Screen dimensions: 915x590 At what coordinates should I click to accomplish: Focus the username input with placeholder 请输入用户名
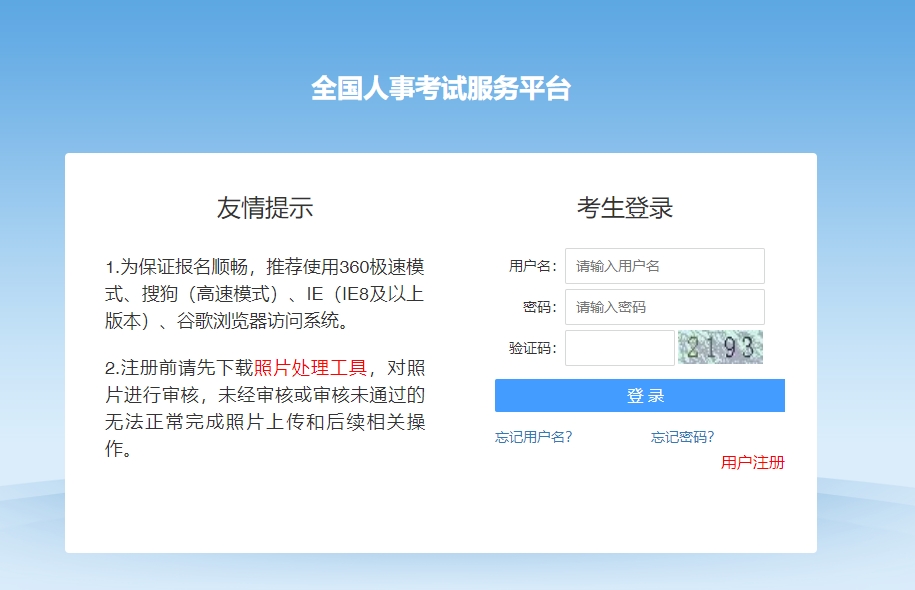coord(665,265)
